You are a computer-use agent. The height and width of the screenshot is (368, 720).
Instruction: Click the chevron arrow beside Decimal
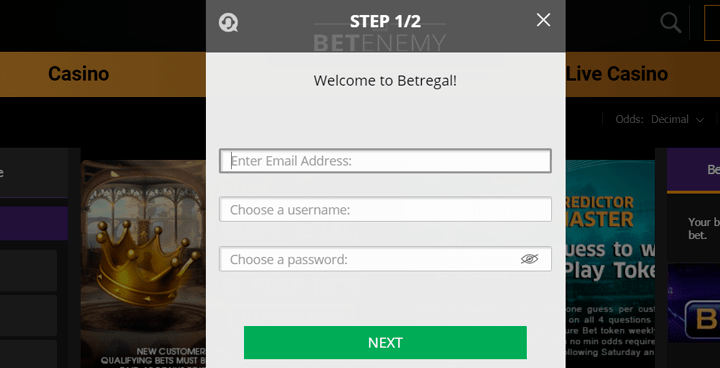point(700,120)
